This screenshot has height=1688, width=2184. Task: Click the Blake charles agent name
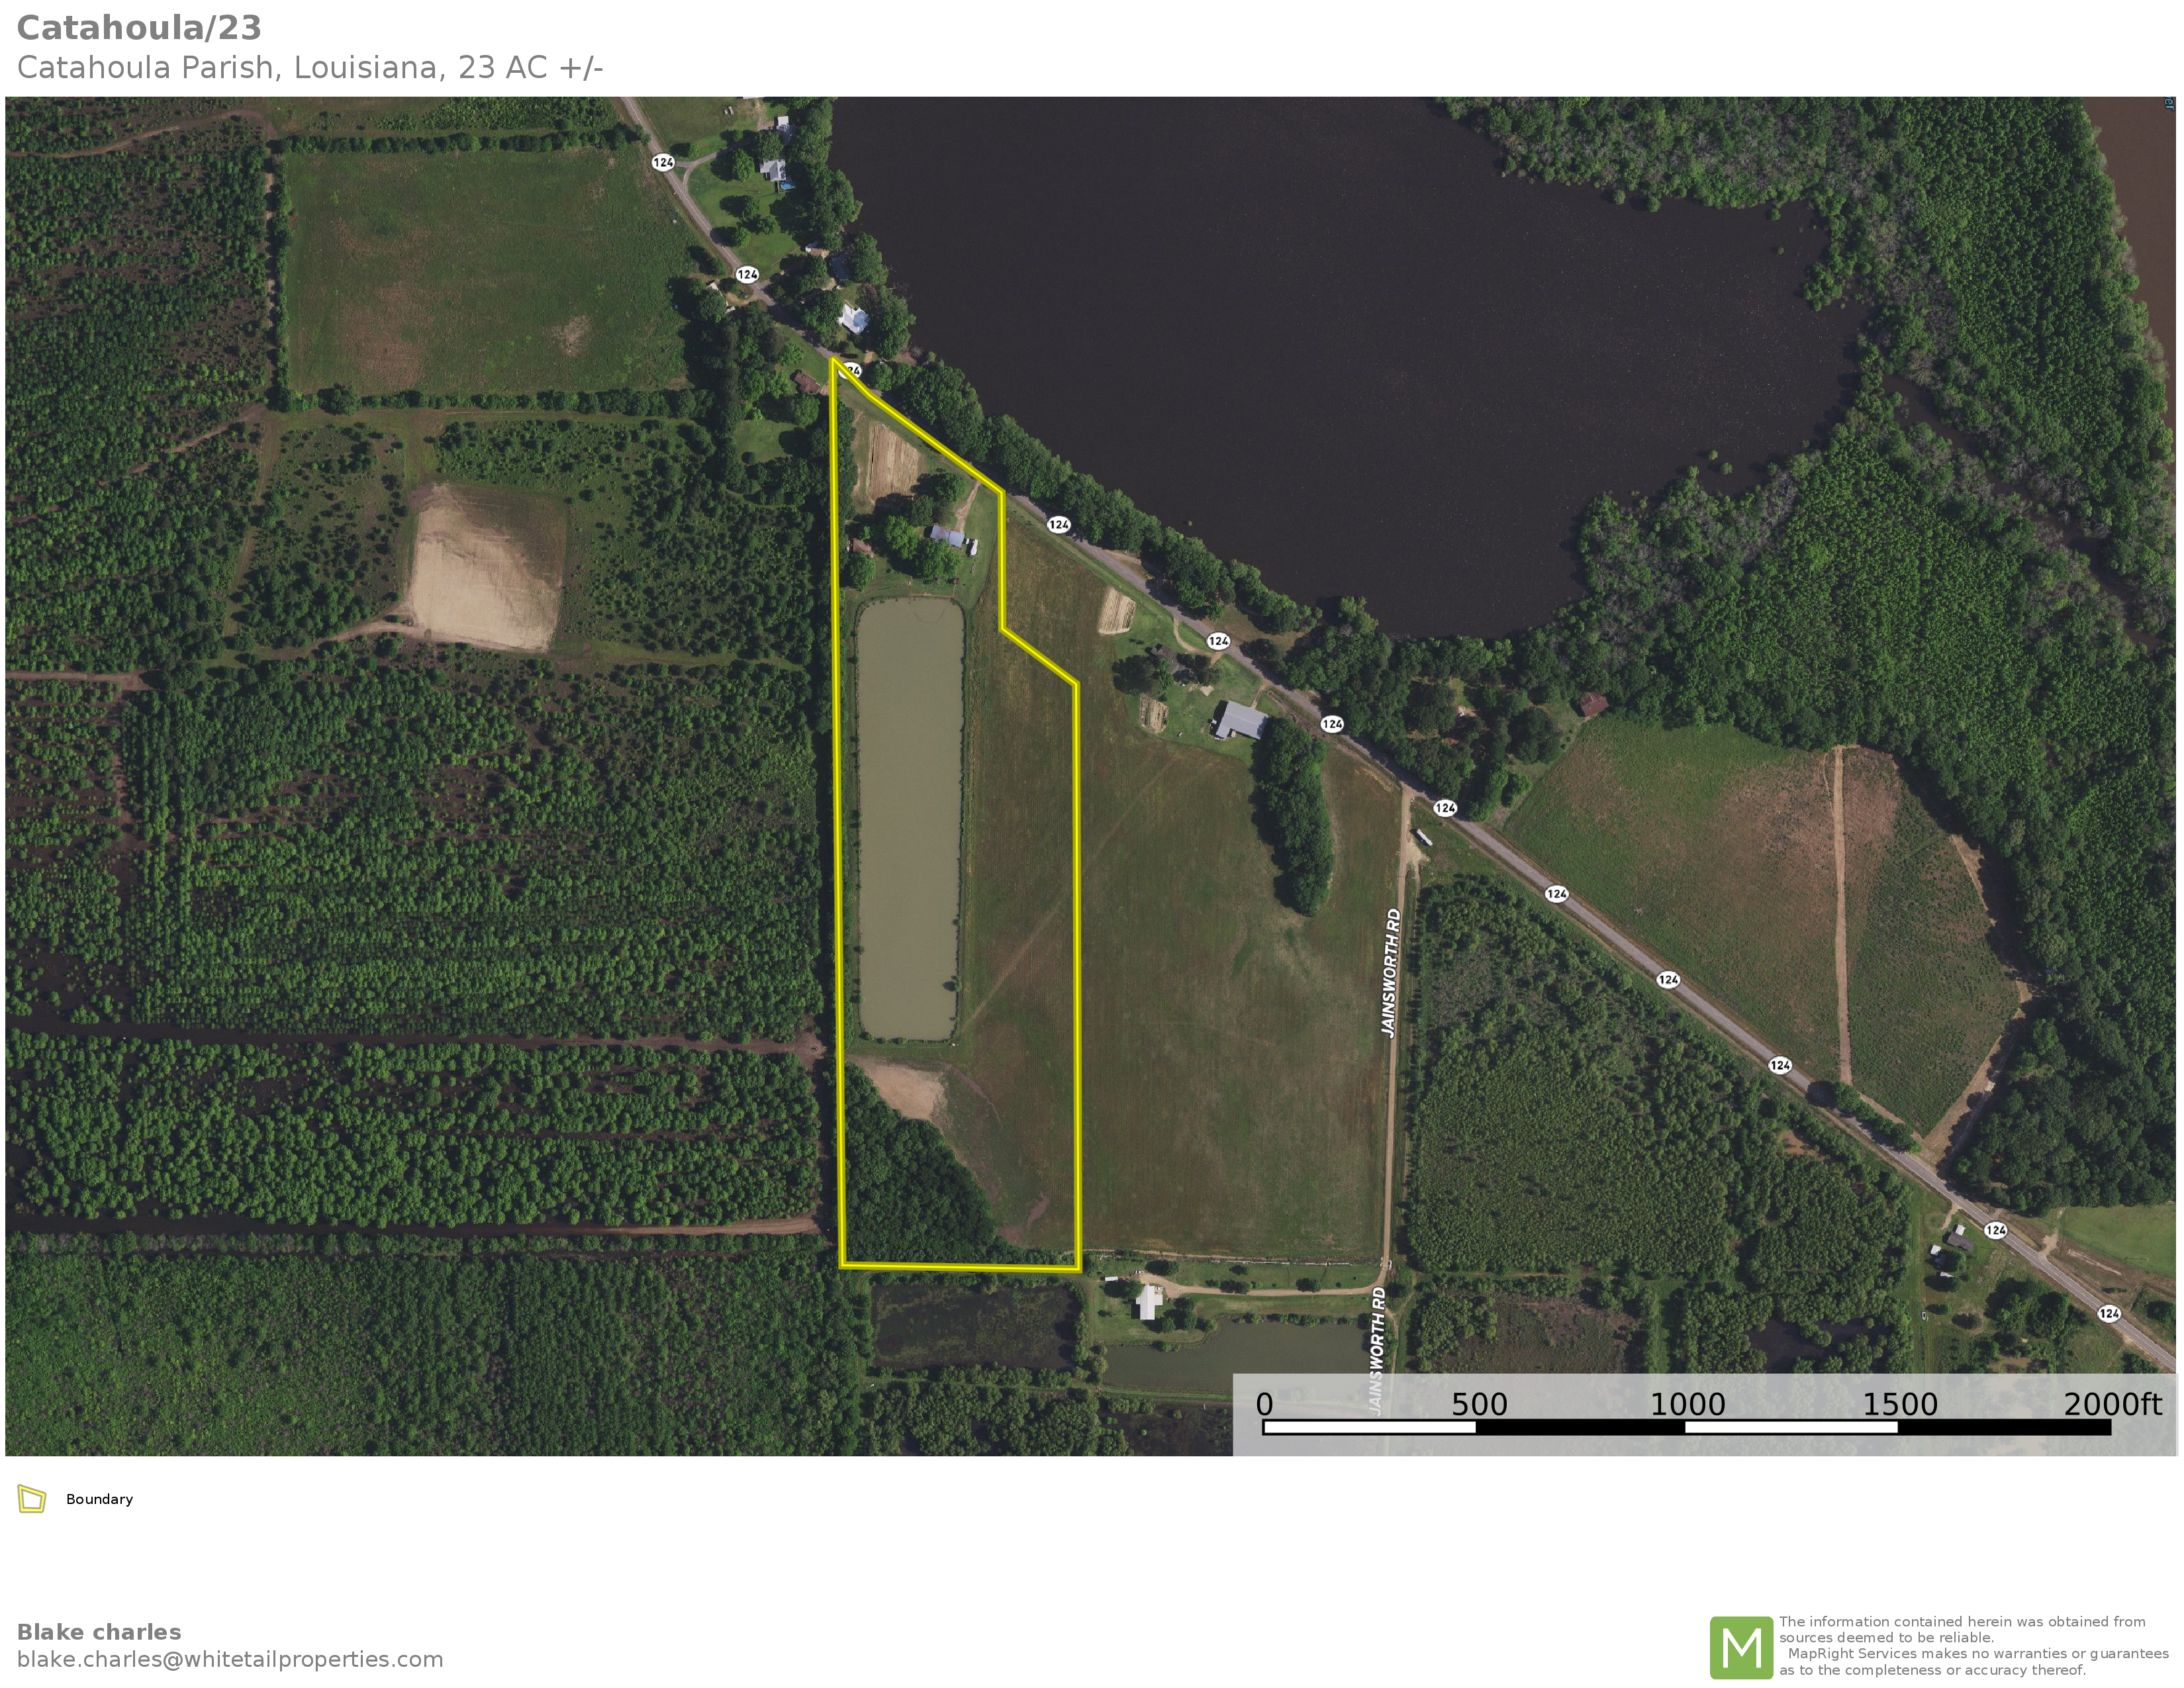coord(99,1632)
